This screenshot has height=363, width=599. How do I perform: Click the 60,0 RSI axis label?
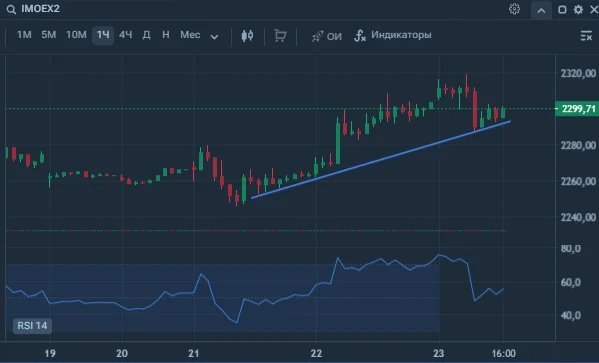coord(571,282)
